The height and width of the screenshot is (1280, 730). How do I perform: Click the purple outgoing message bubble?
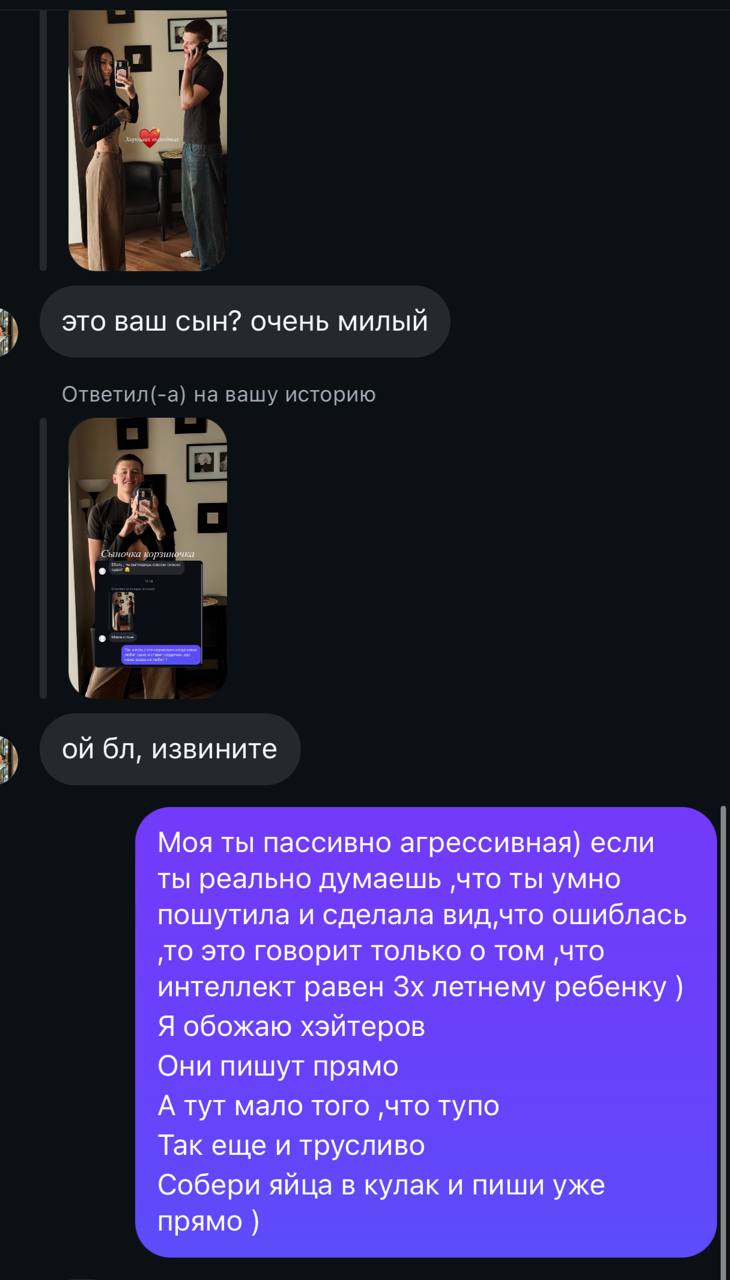(426, 1032)
